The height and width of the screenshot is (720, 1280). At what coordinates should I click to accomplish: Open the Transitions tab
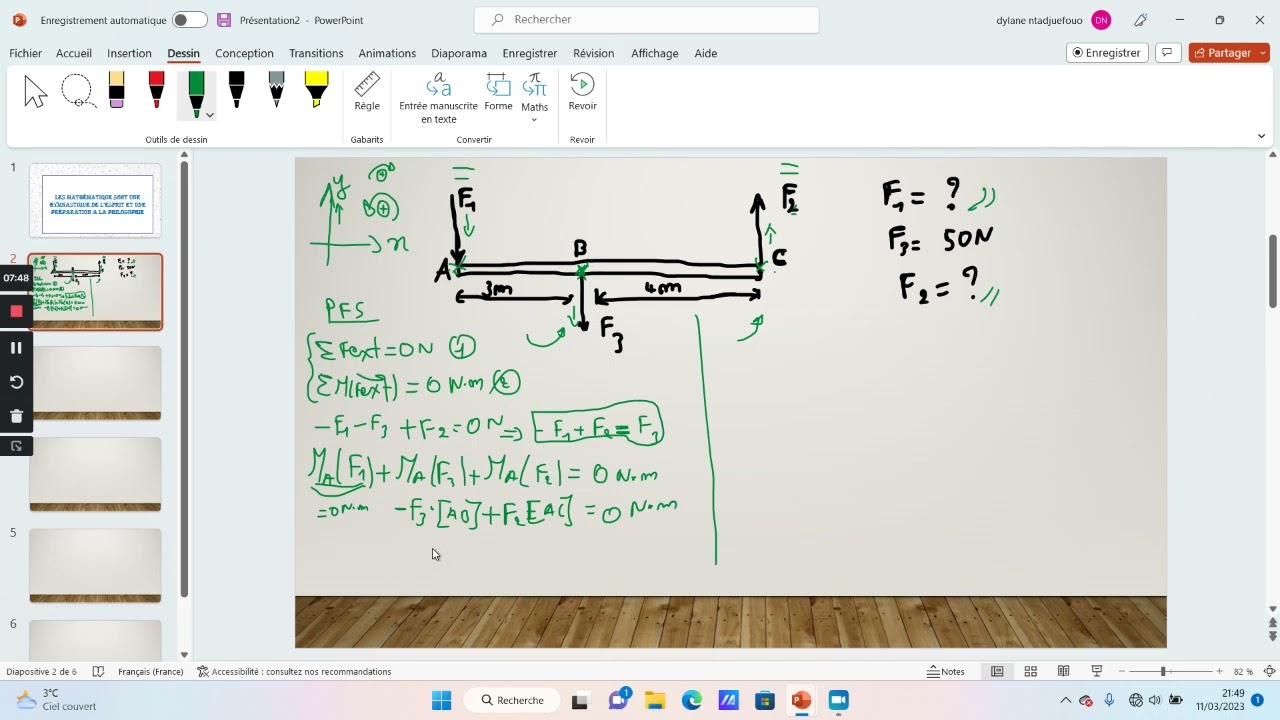[316, 53]
